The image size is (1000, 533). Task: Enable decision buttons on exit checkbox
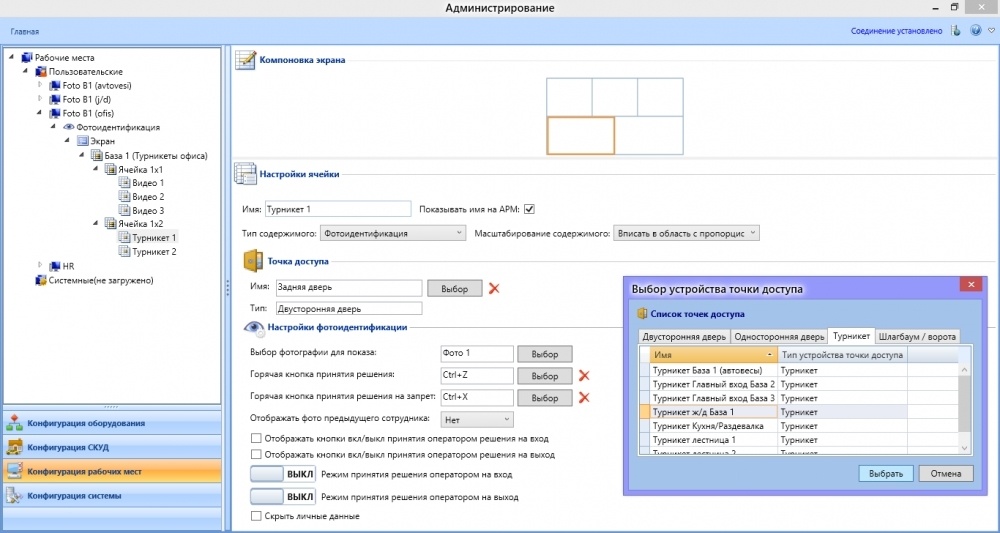point(256,455)
